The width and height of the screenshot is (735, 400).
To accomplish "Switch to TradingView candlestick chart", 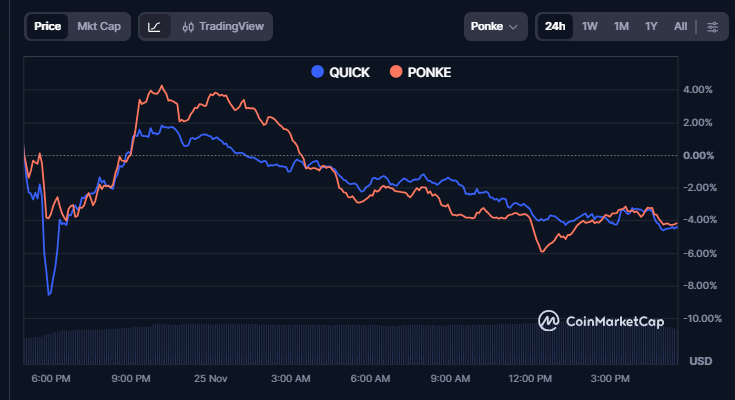I will (x=223, y=26).
